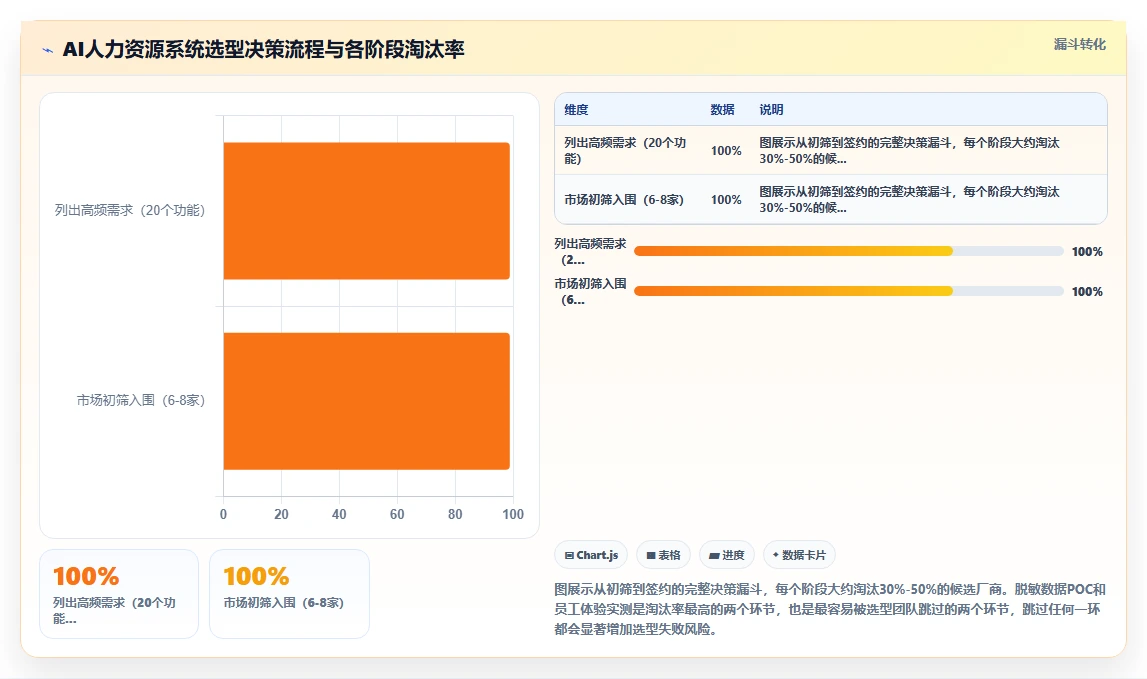This screenshot has height=679, width=1147.
Task: Select the 进度 tag chip
Action: point(726,555)
